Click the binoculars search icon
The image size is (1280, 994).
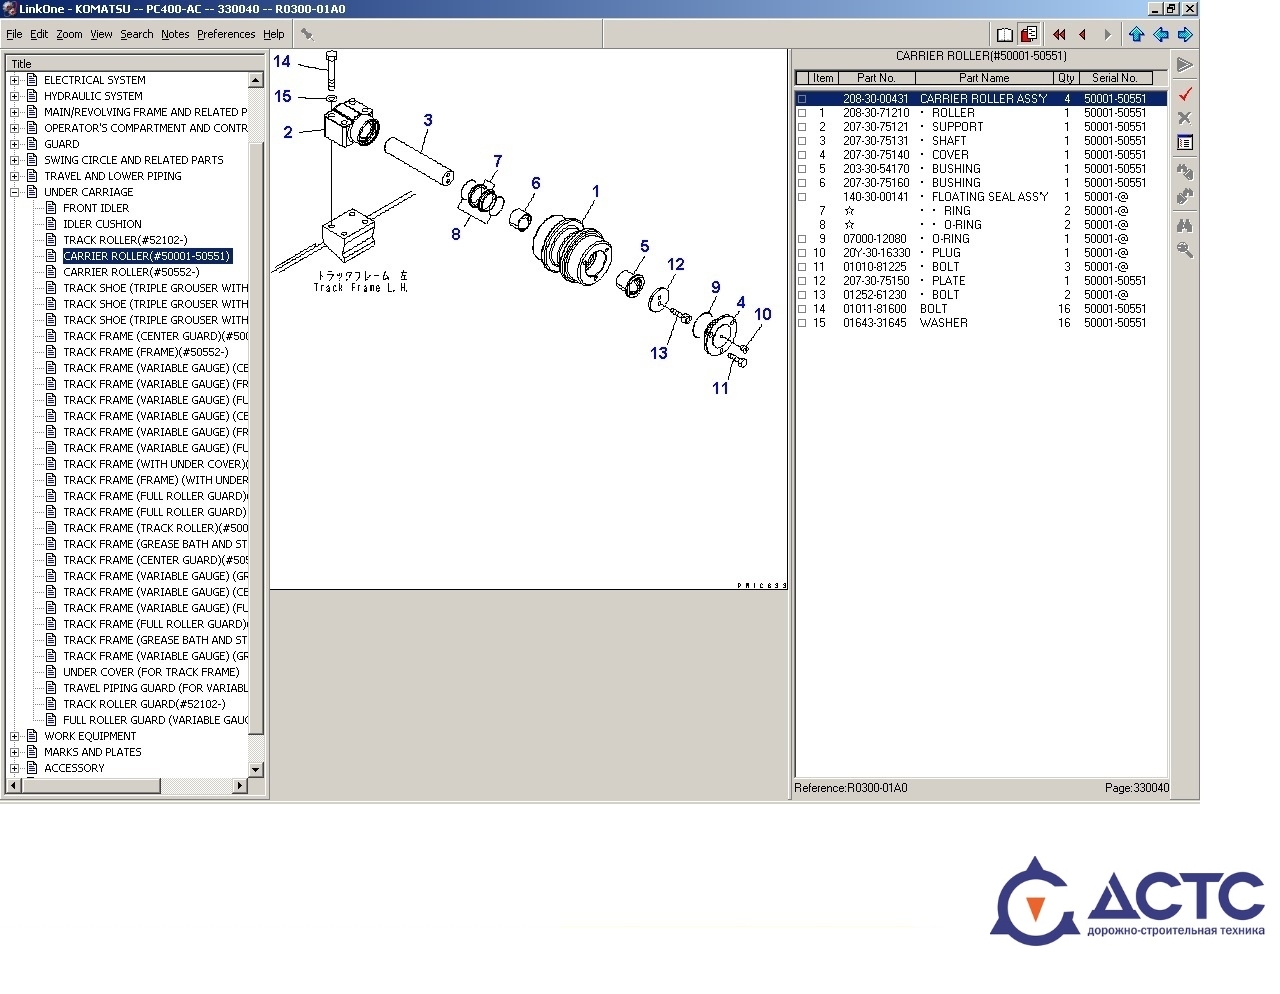click(1185, 225)
